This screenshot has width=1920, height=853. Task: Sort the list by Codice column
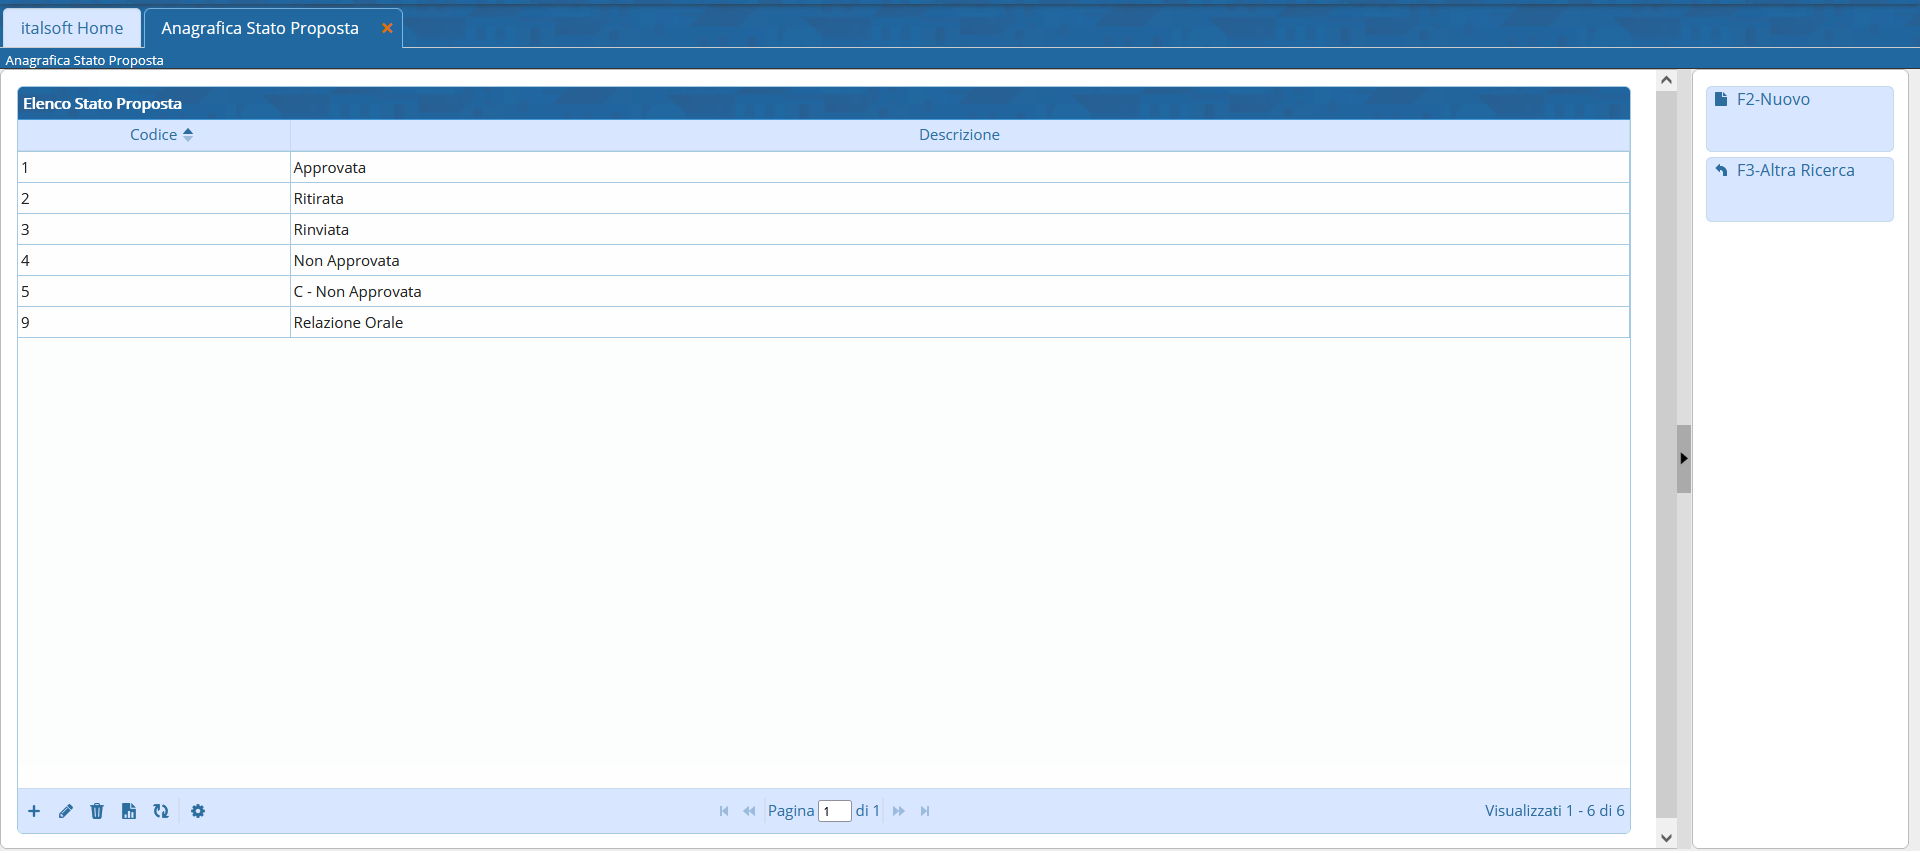coord(154,135)
